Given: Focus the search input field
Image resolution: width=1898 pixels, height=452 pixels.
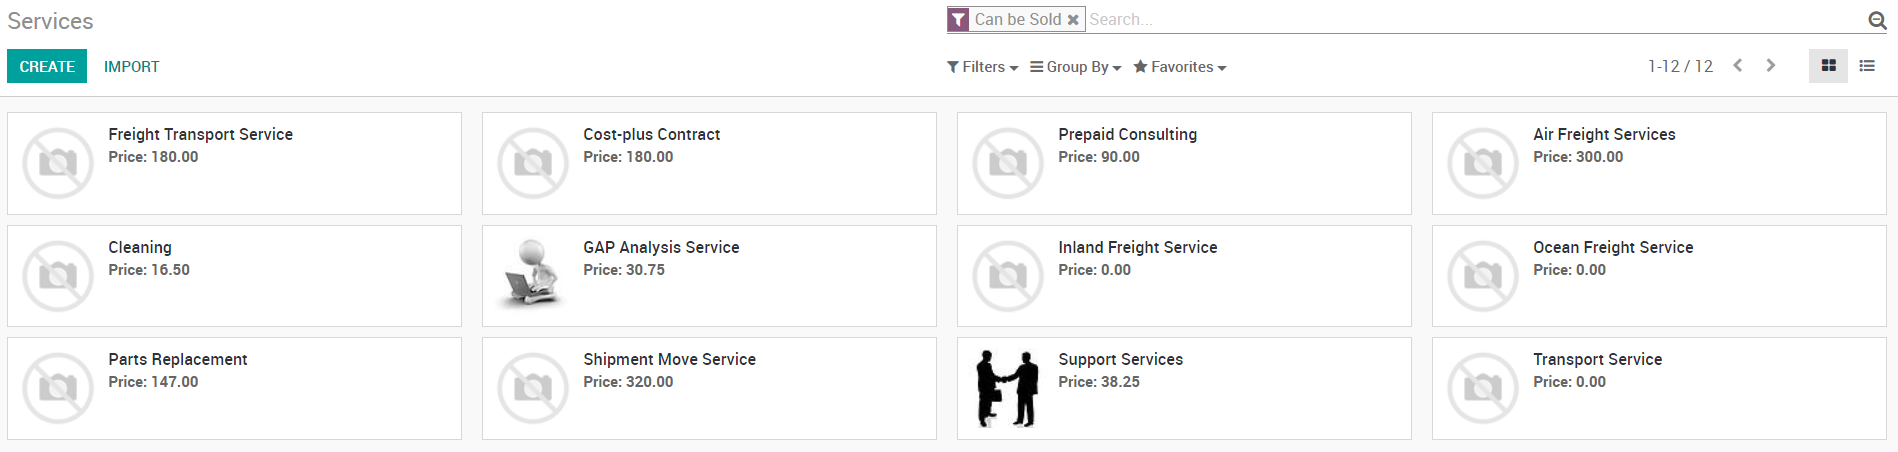Looking at the screenshot, I should pos(1470,20).
